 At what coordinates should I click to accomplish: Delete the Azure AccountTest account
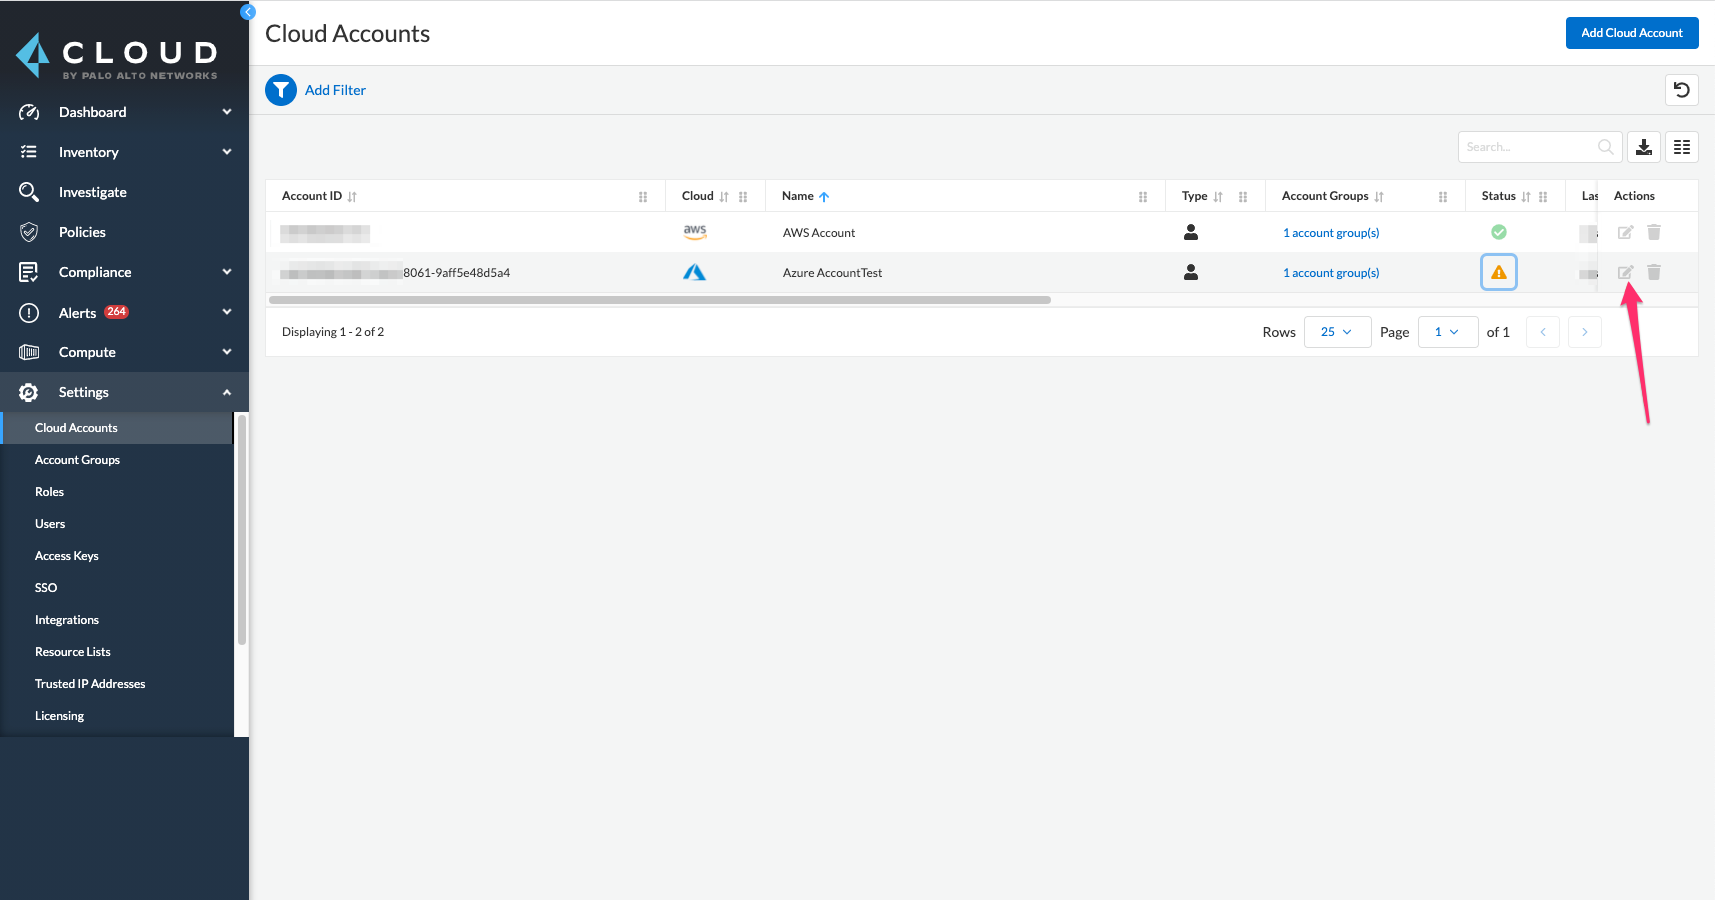(x=1654, y=272)
